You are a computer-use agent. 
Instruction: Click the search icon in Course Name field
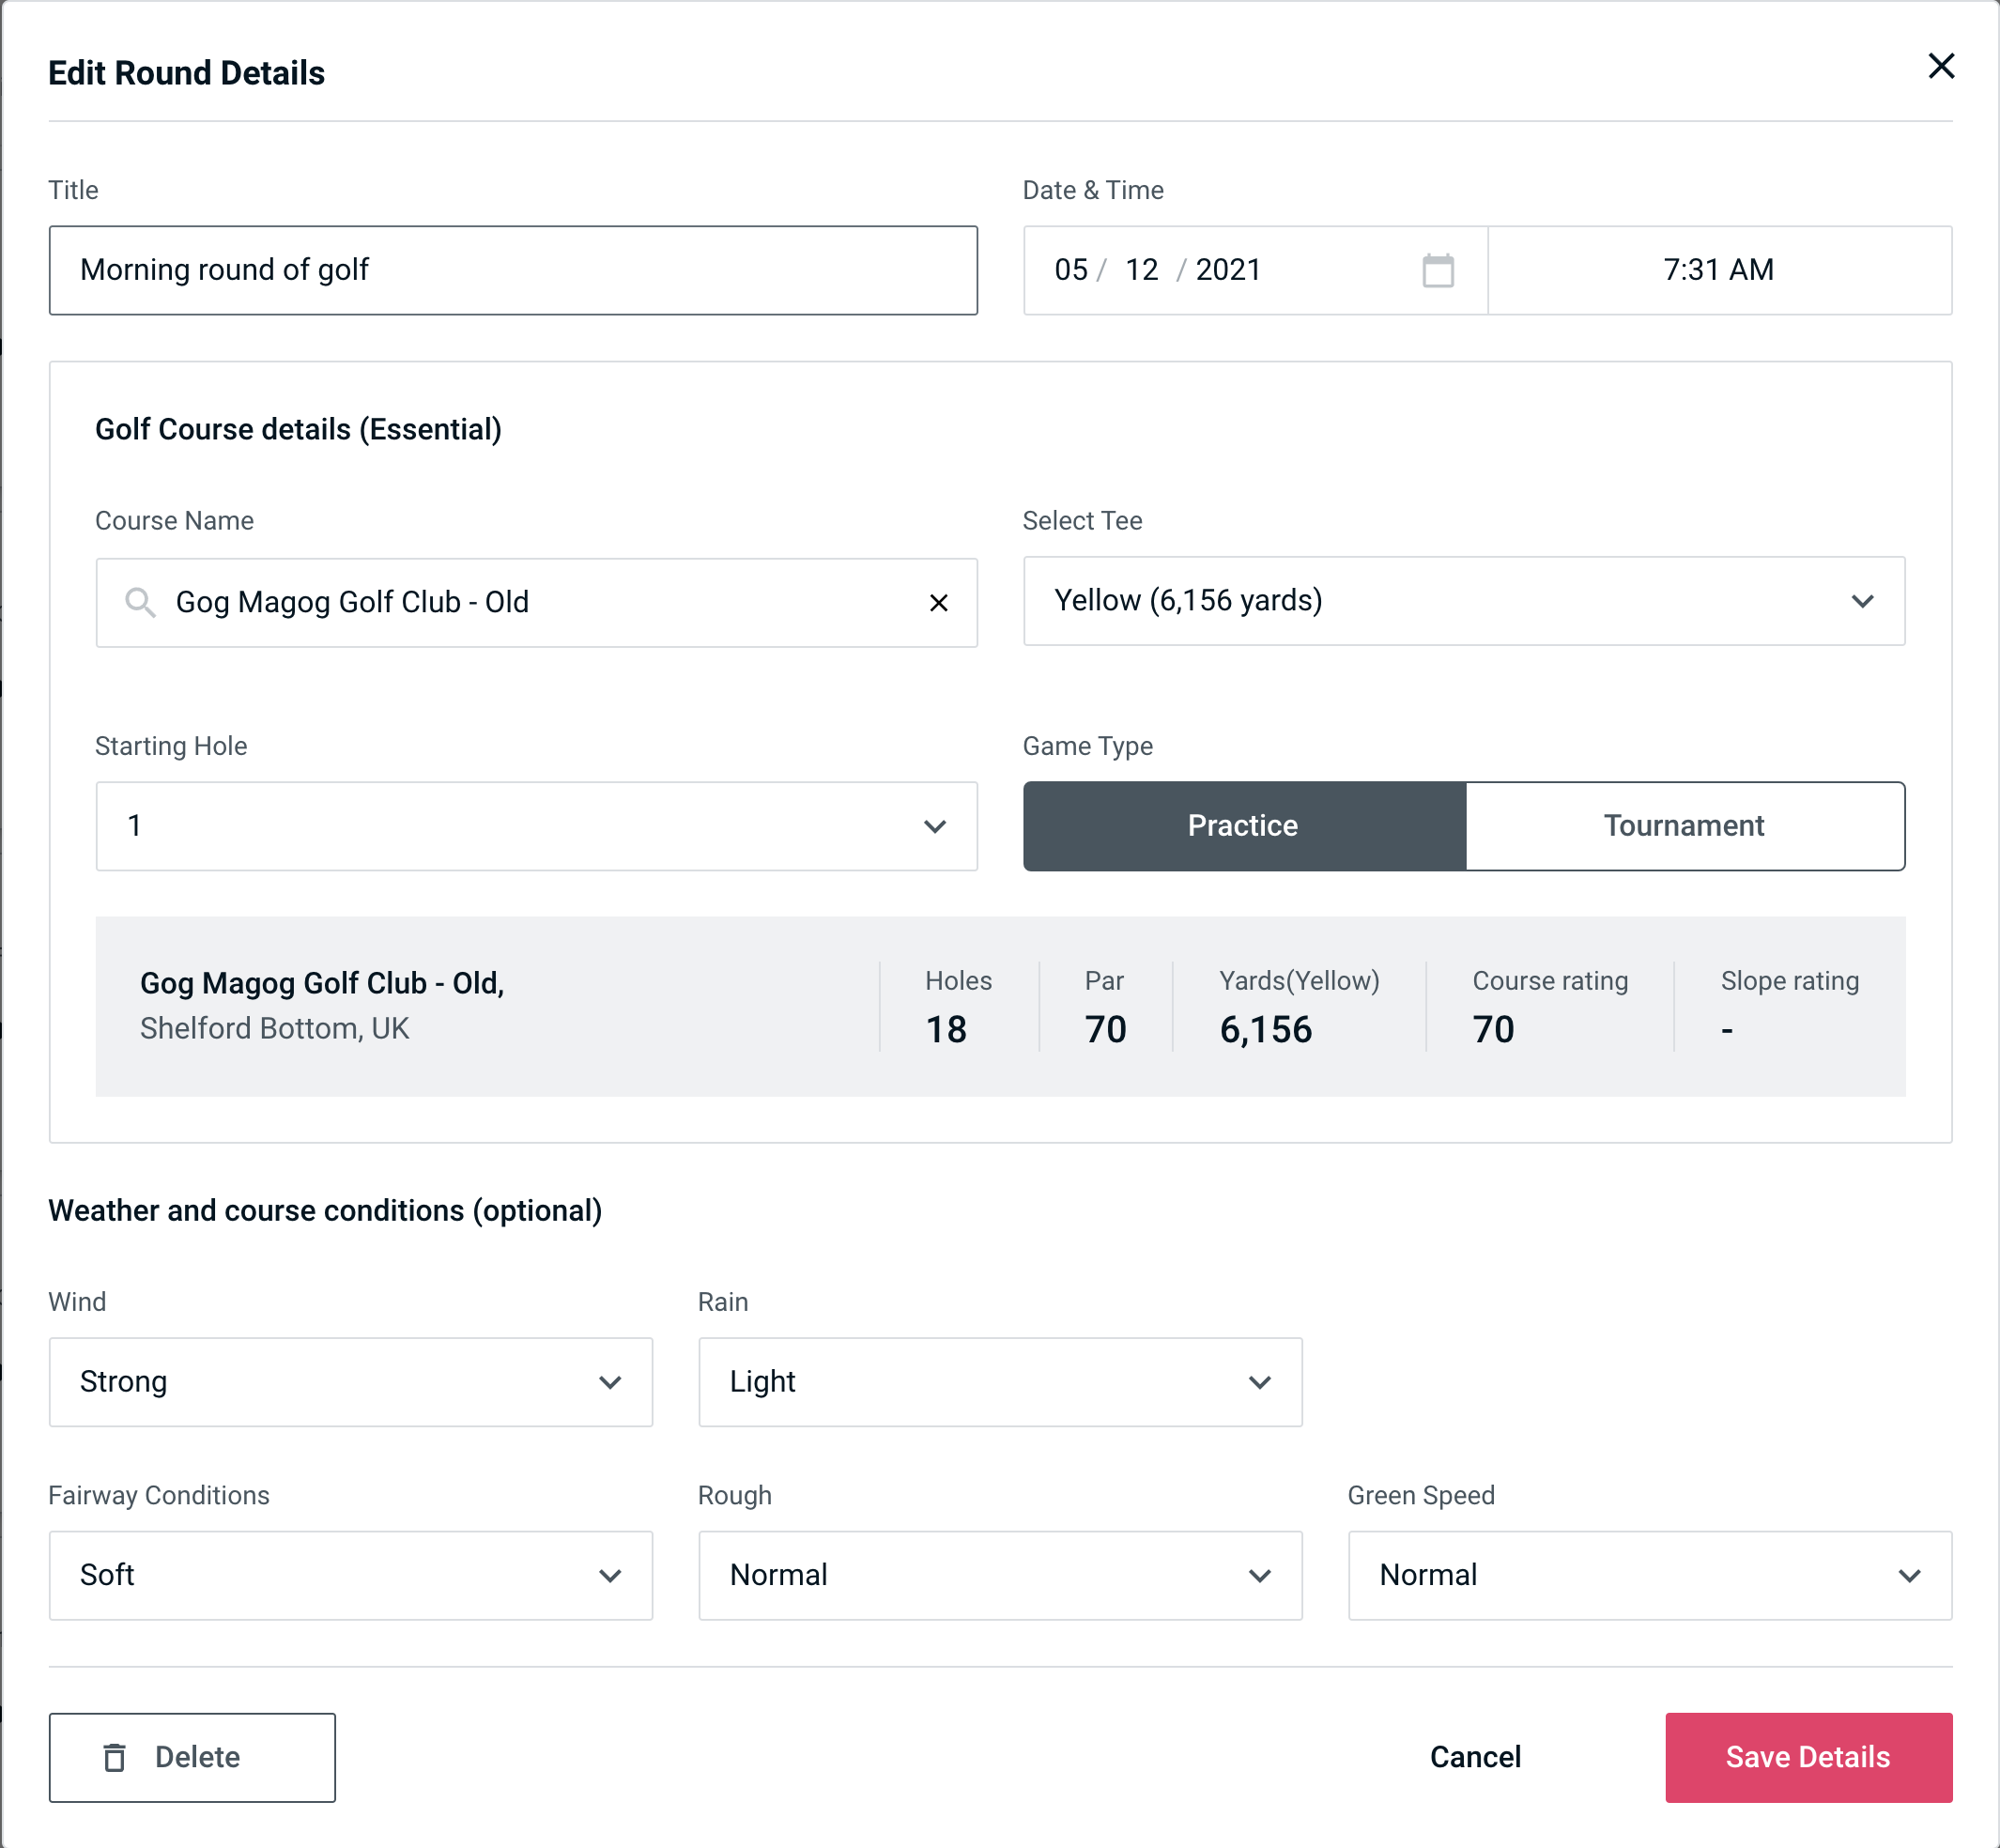[139, 601]
